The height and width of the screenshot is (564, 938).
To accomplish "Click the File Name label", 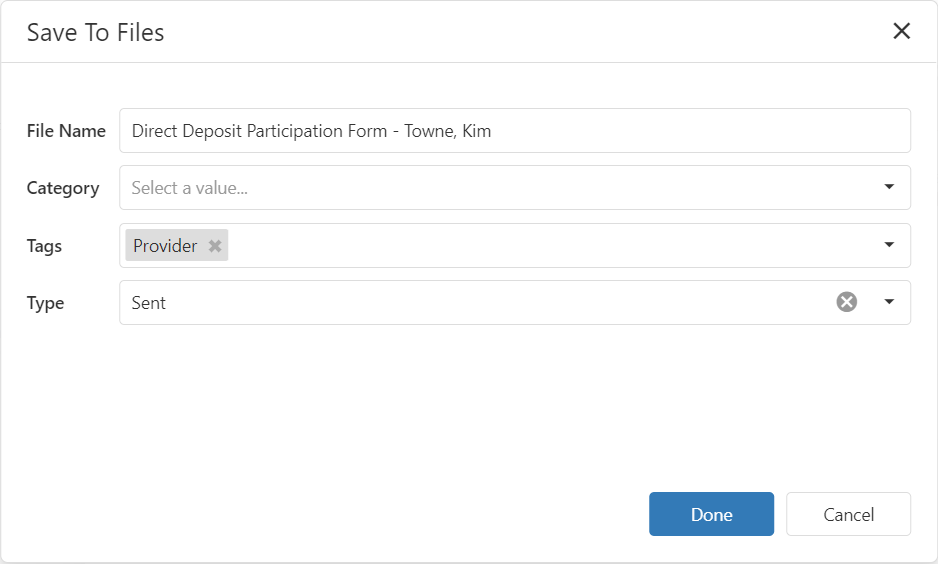I will tap(66, 131).
